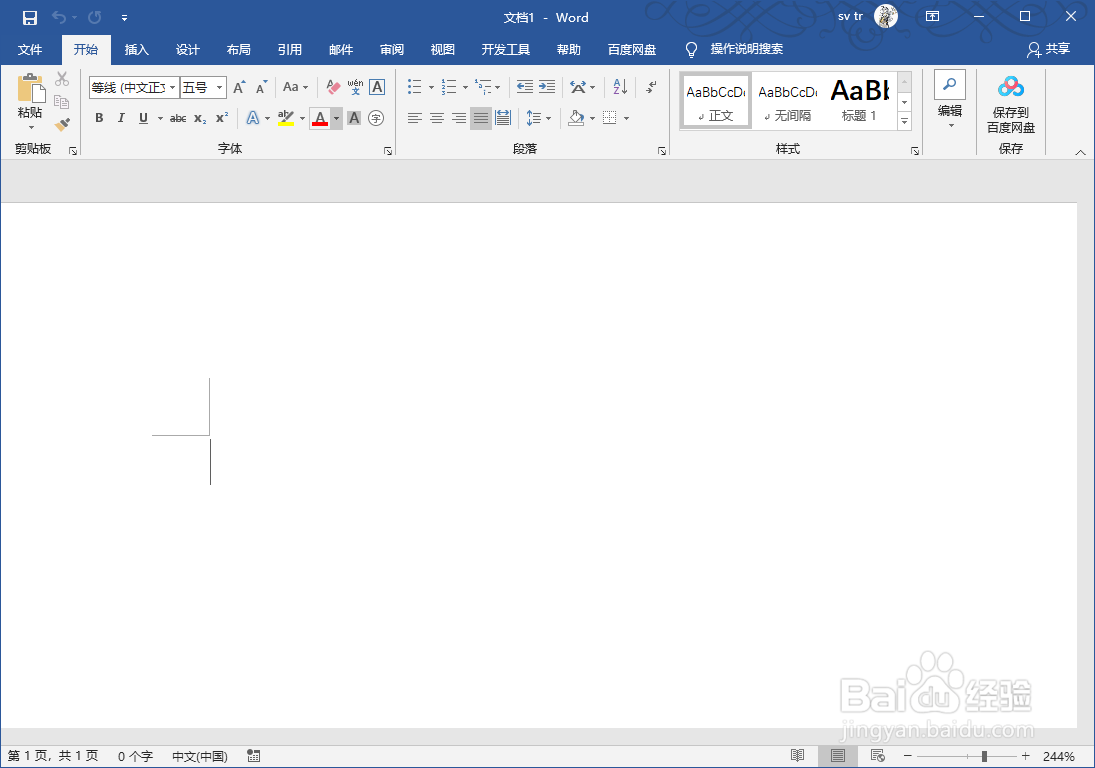Toggle Character Shading icon

pyautogui.click(x=354, y=118)
